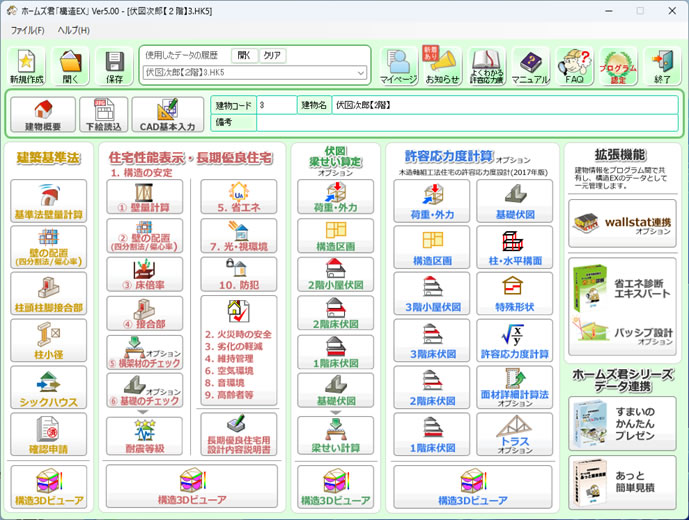Open あっと簡単見積 link
The image size is (689, 520).
click(x=622, y=483)
